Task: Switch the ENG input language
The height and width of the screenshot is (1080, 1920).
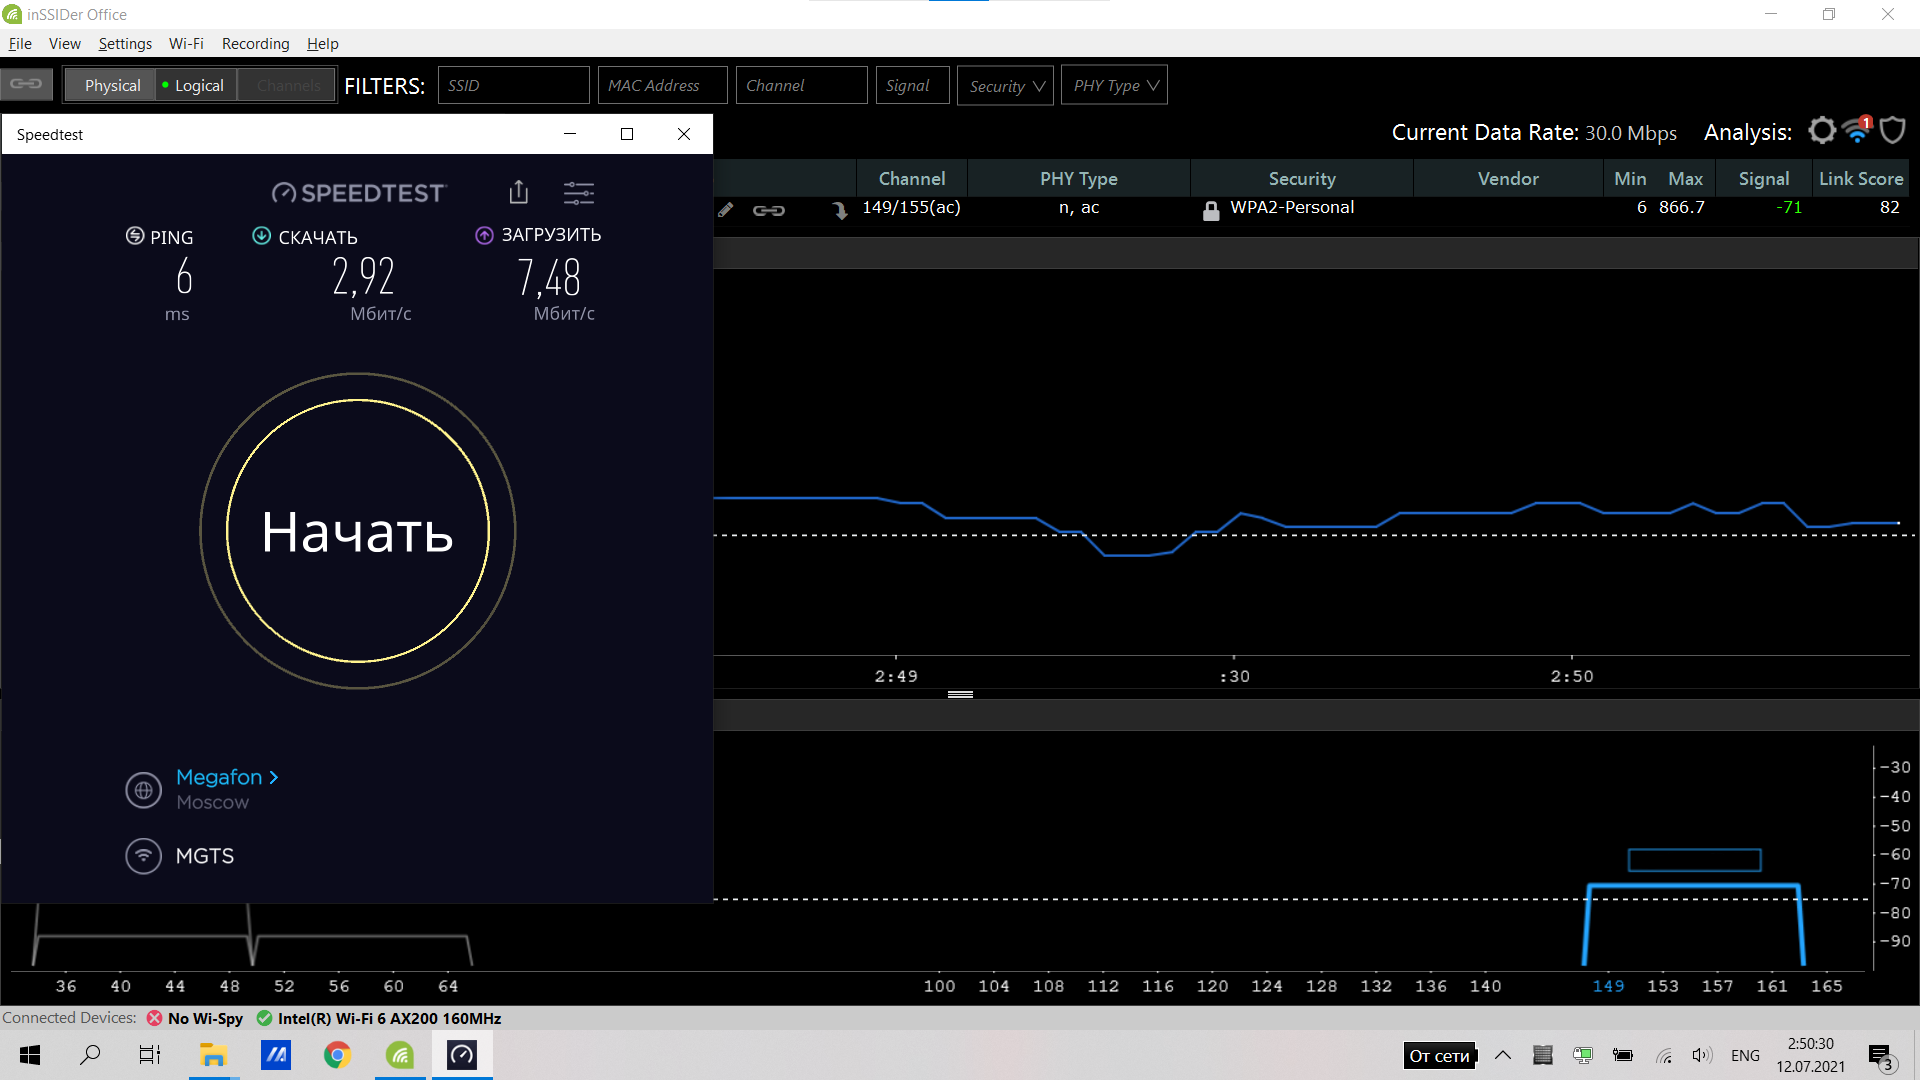Action: tap(1745, 1055)
